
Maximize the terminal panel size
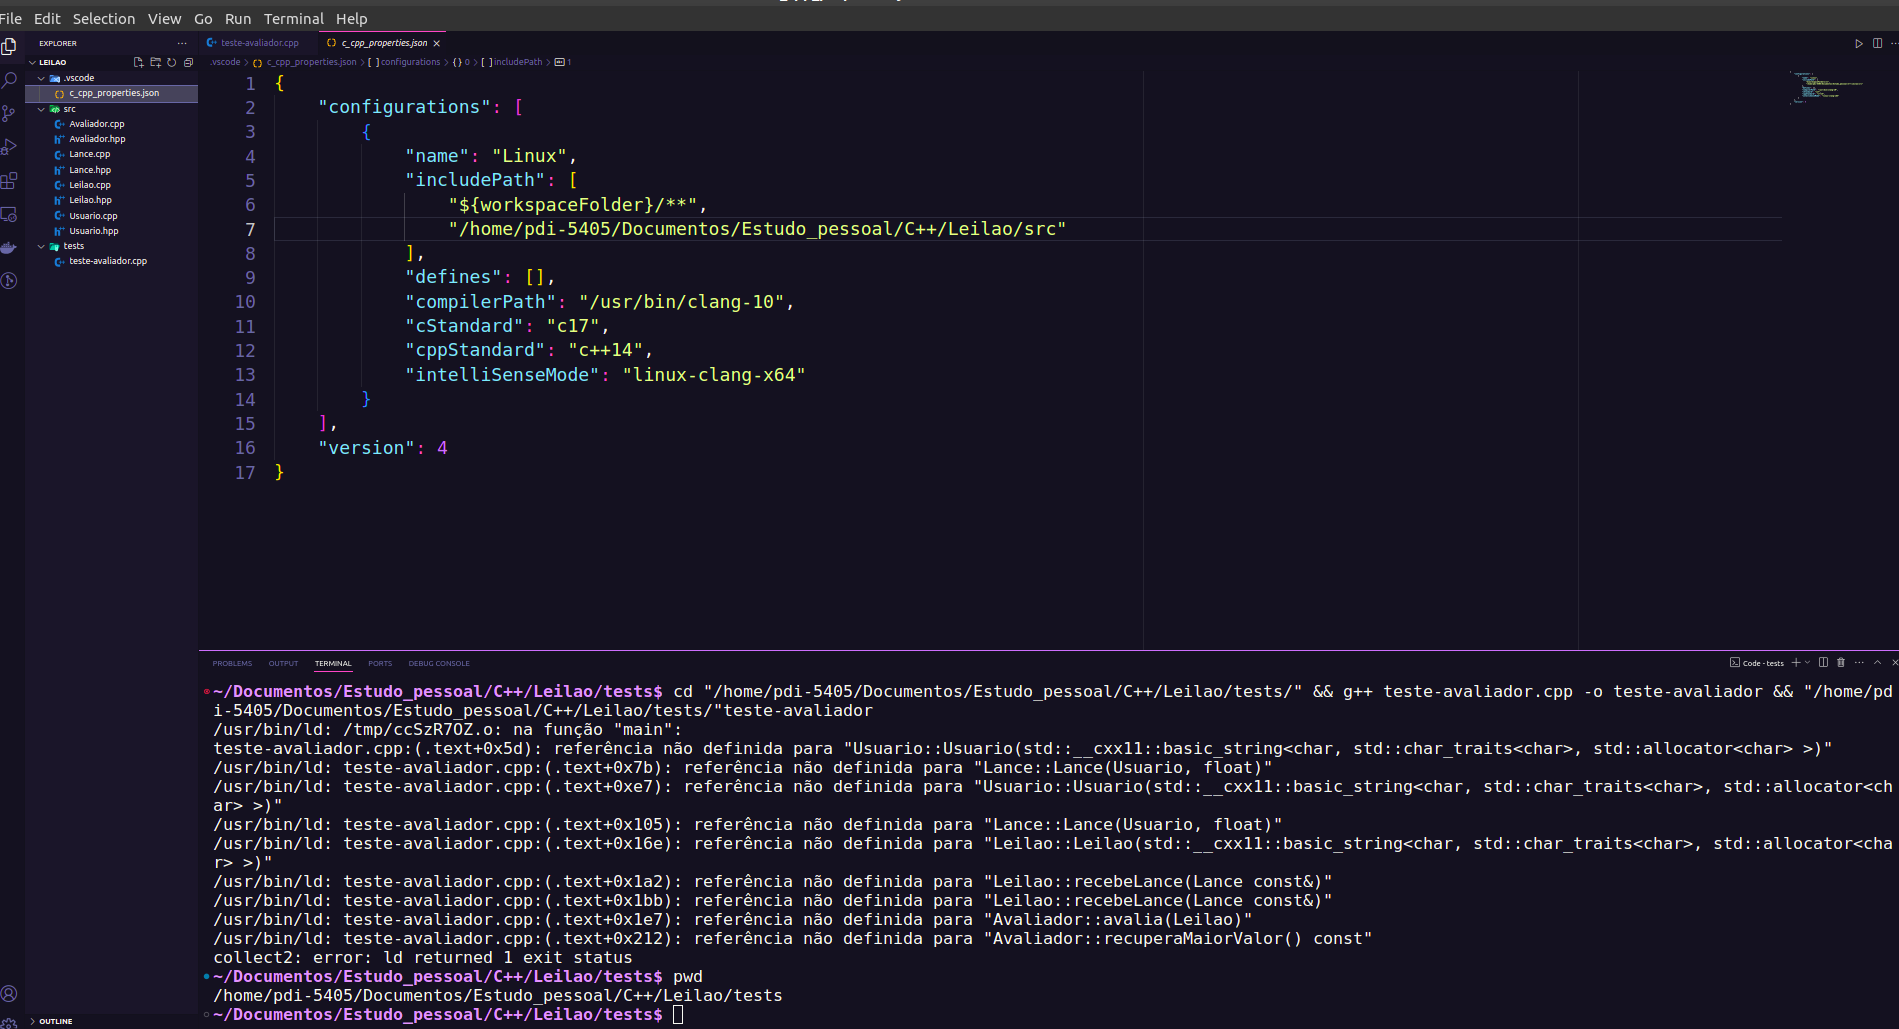1878,662
